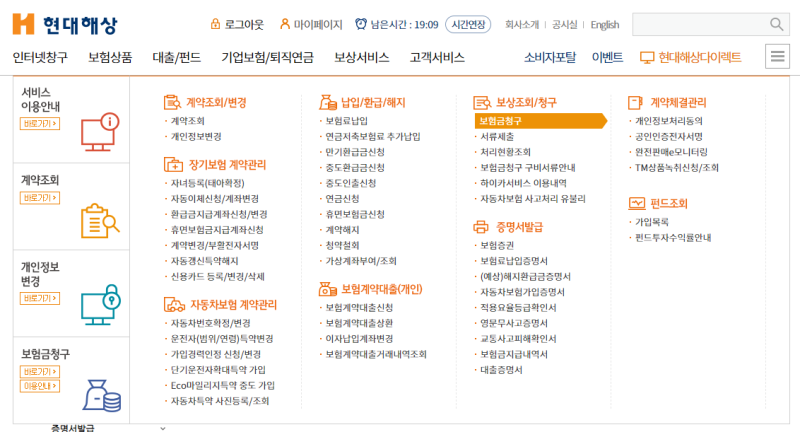Screen dimensions: 800x432
Task: Click the 현대해상다이렉트 monitor icon
Action: (x=647, y=58)
